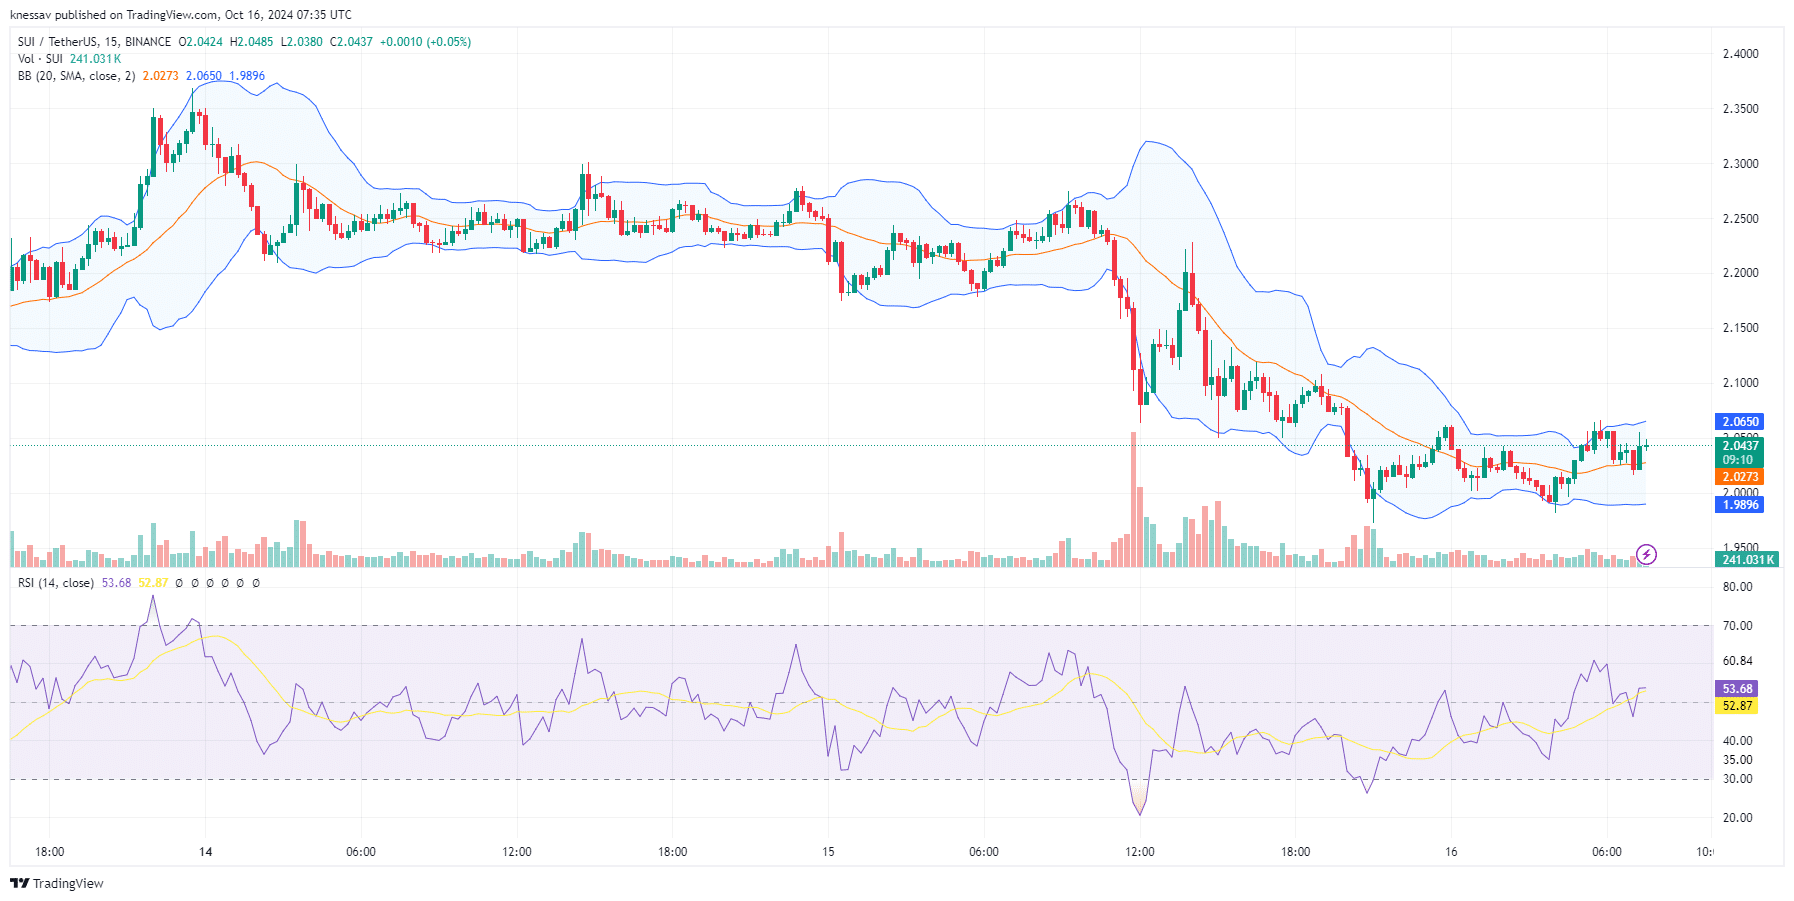
Task: Click the 2.1500 price axis label
Action: point(1740,328)
